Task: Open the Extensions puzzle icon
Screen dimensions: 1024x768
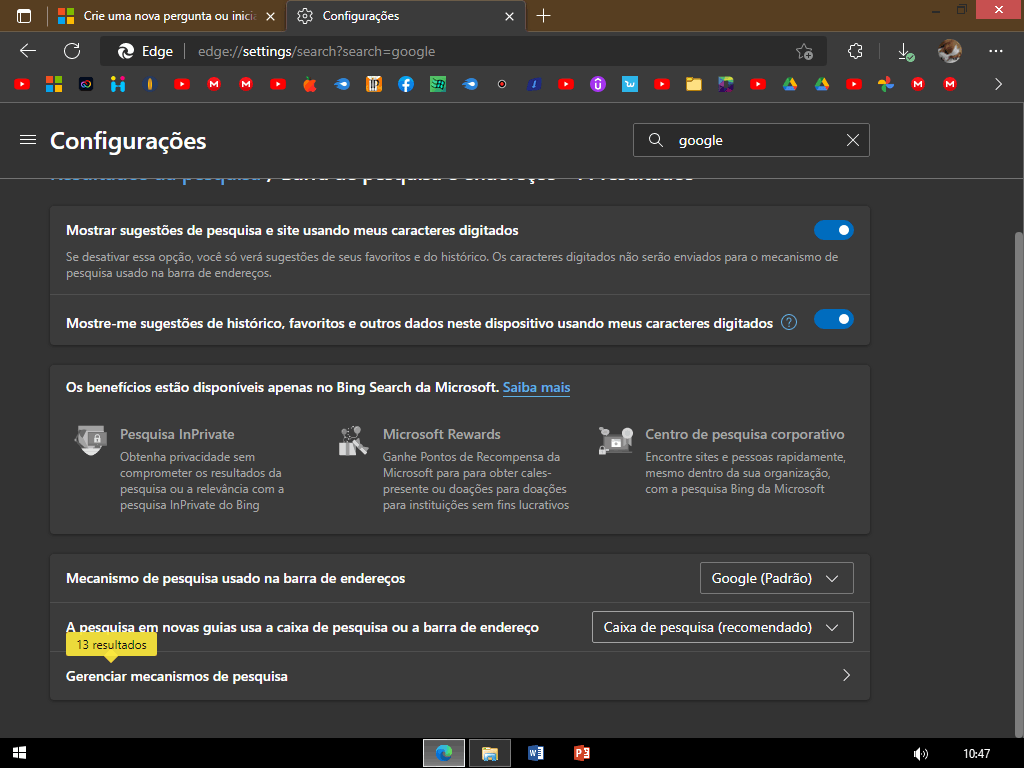Action: point(855,51)
